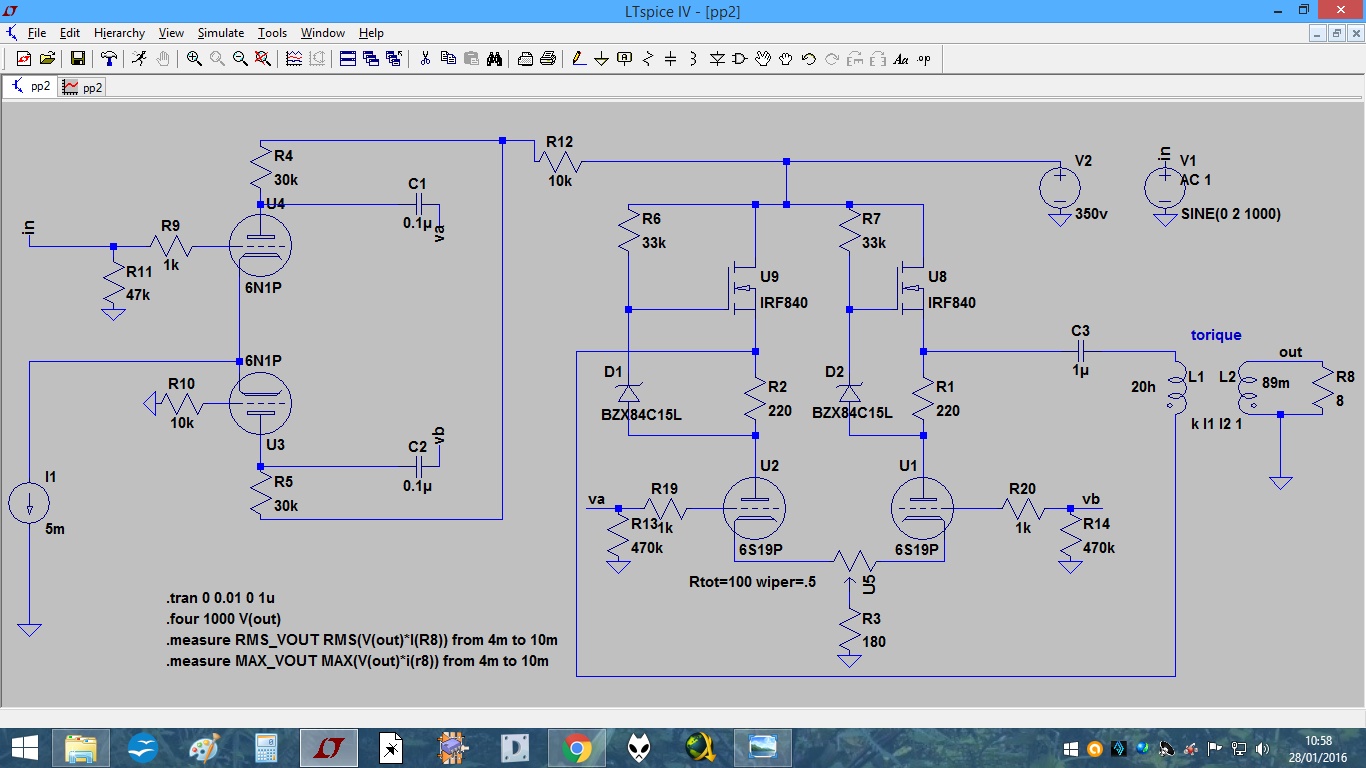
Task: Click the SINE(0 2 1000) text of V1
Action: tap(1231, 214)
